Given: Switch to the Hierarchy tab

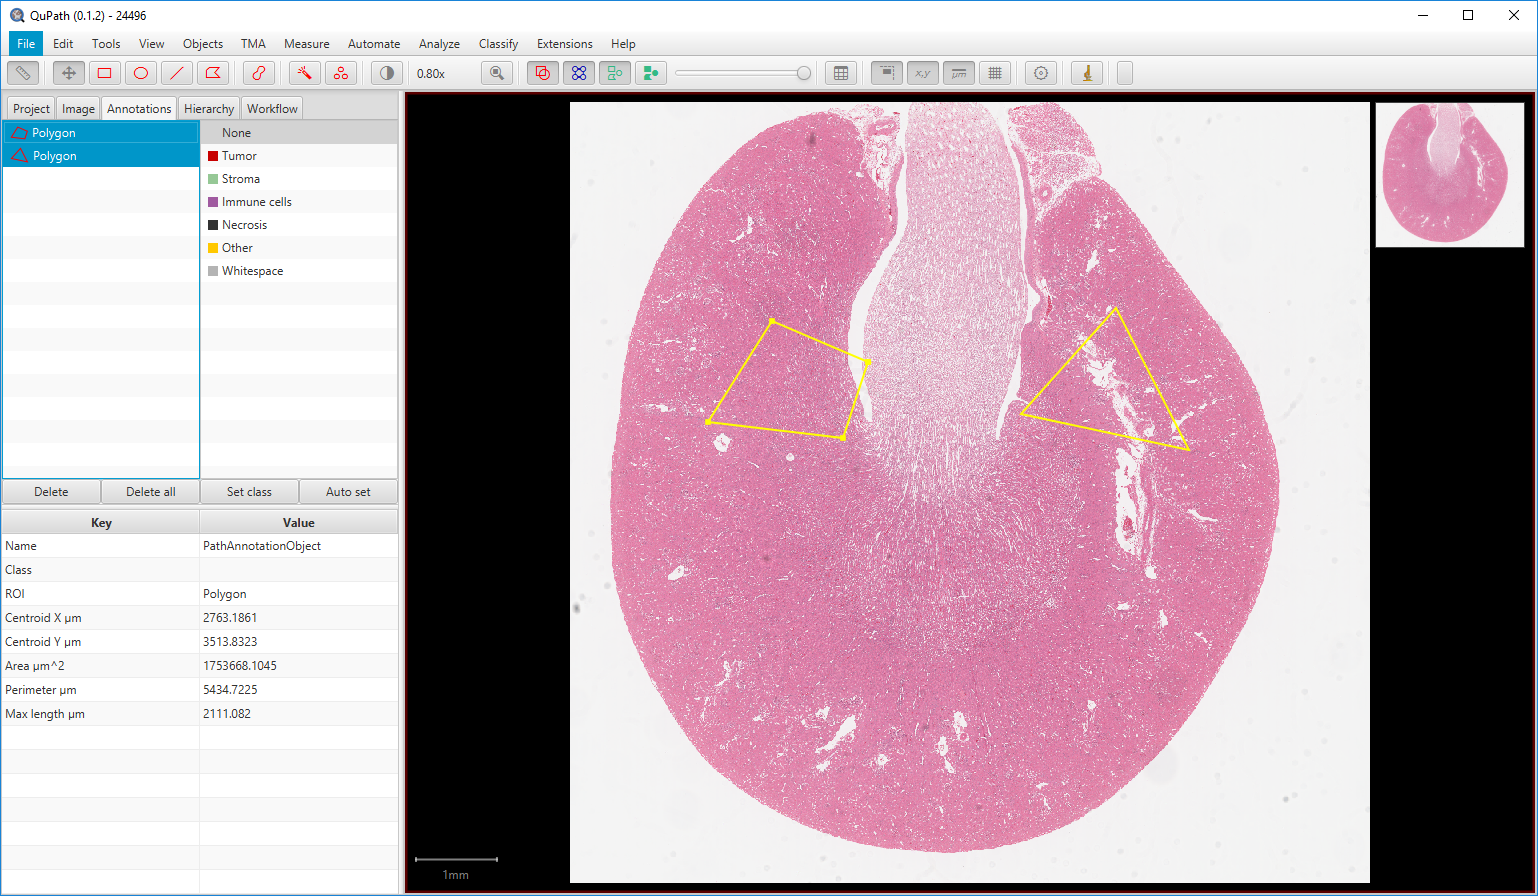Looking at the screenshot, I should pos(209,107).
